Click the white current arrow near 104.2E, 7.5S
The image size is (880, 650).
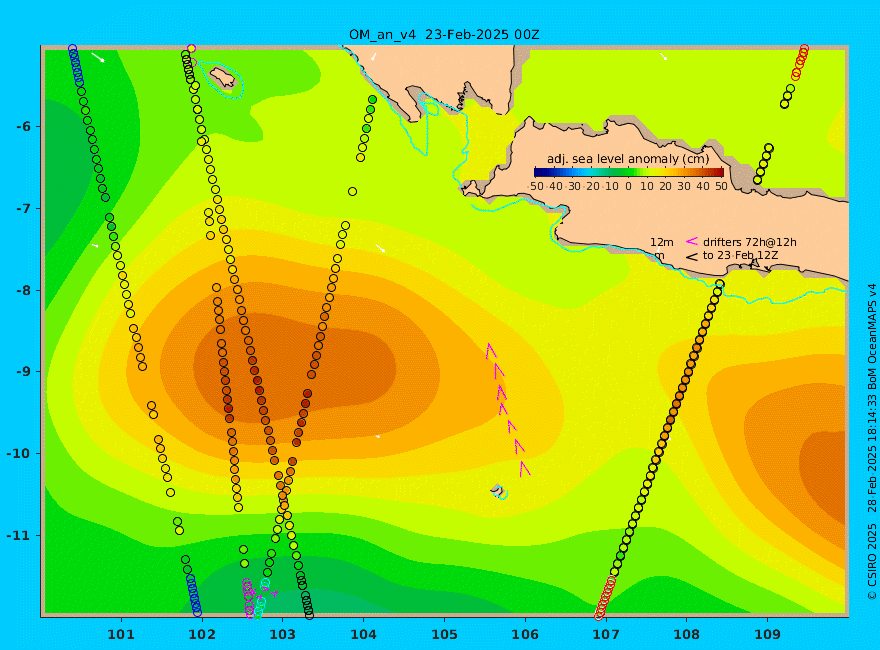pos(381,248)
